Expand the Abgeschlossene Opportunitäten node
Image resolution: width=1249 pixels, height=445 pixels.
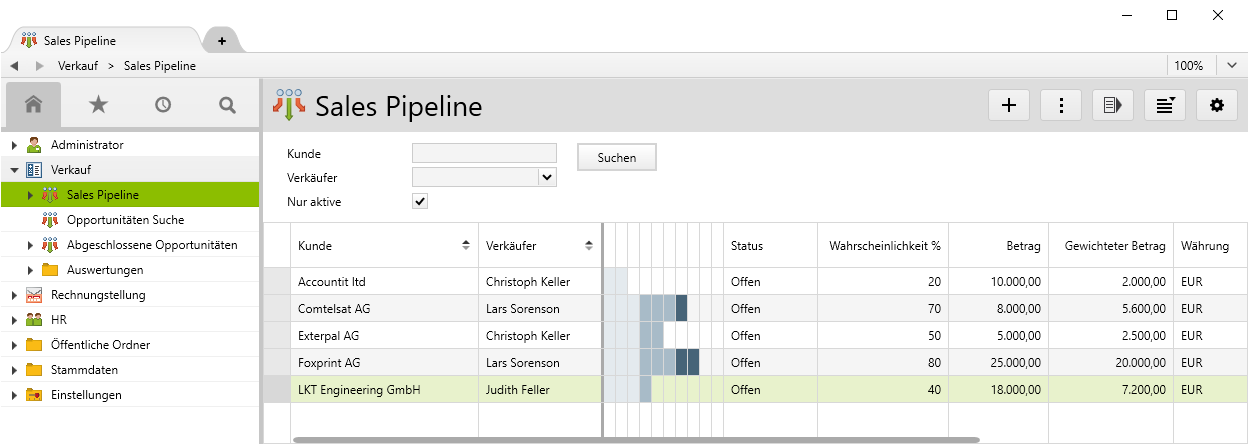pyautogui.click(x=30, y=245)
